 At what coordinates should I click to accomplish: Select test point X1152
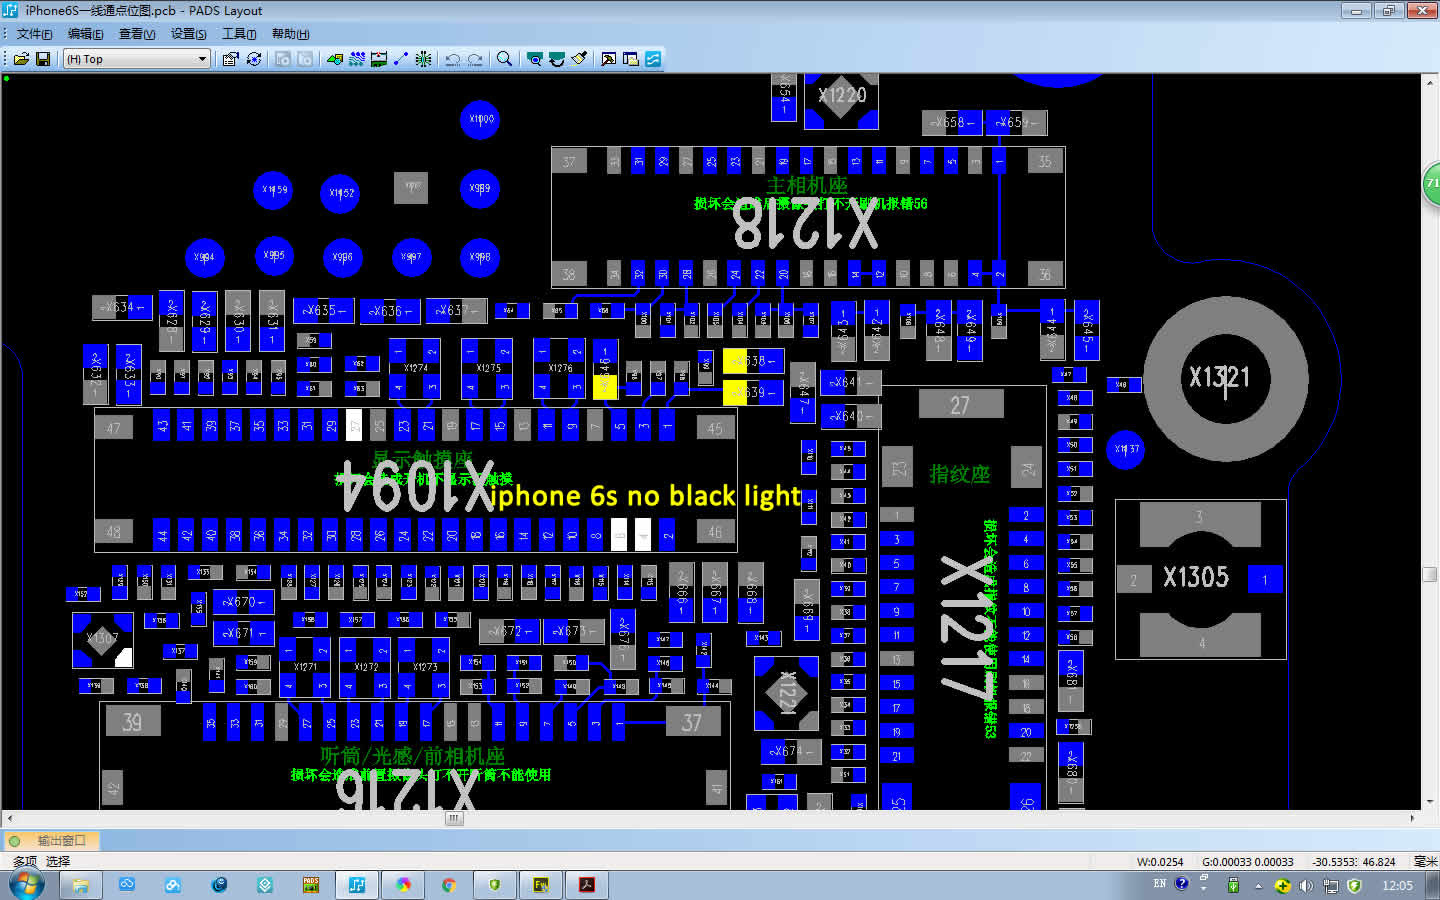pyautogui.click(x=342, y=193)
